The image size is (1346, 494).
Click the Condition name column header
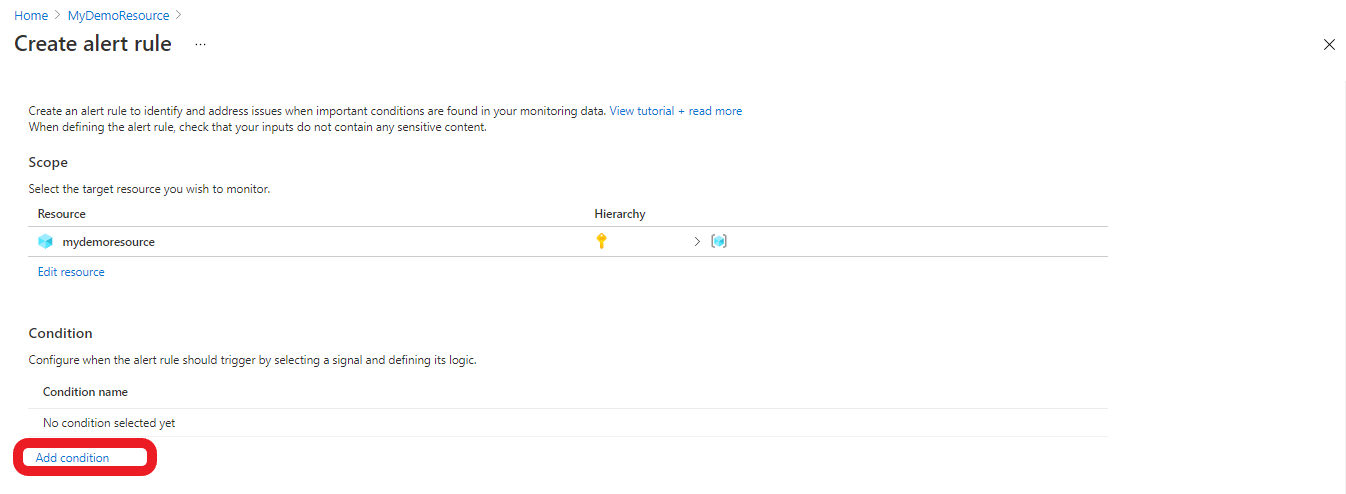tap(85, 392)
